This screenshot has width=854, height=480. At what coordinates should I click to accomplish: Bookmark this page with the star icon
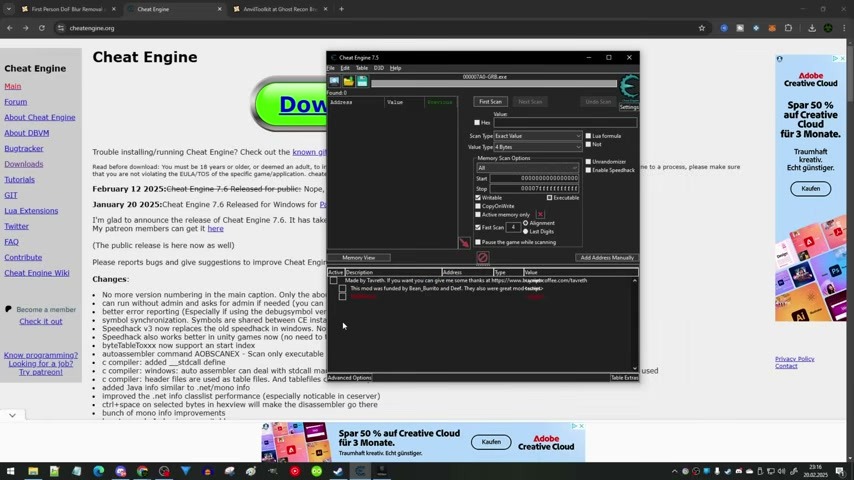click(x=702, y=28)
